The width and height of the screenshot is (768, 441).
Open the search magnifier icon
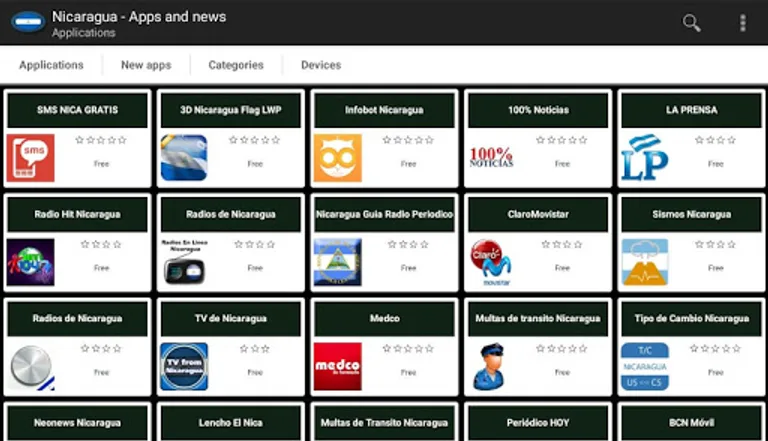point(691,22)
